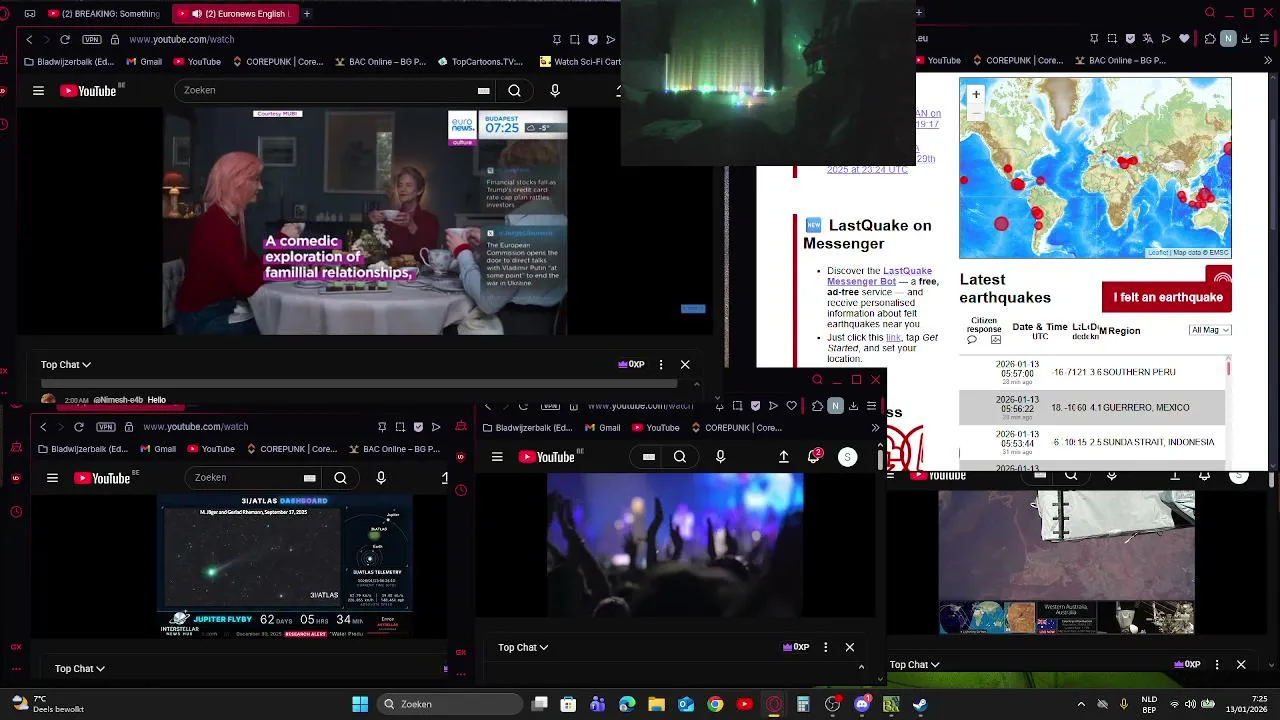Open downloads in earthquake browser window
1280x720 pixels.
pyautogui.click(x=1246, y=39)
